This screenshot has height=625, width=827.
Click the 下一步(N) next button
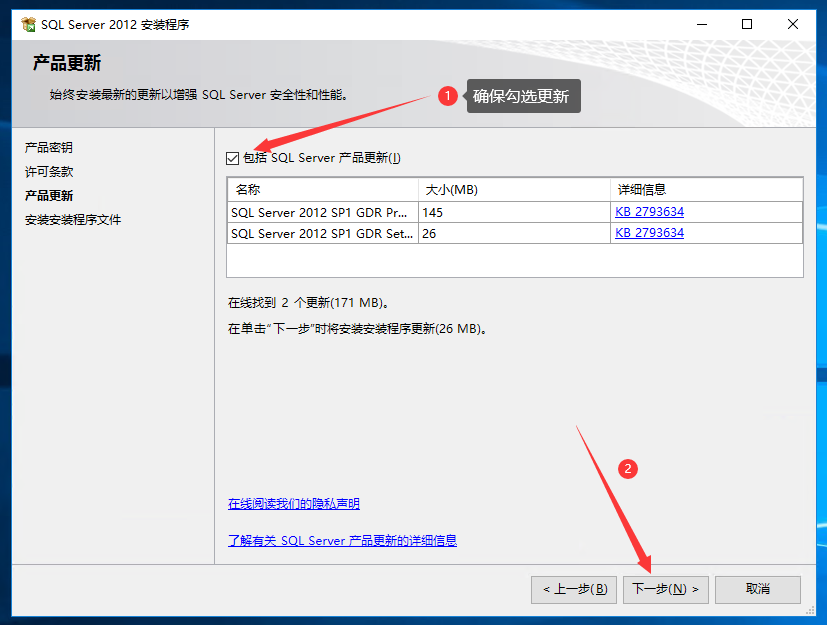(x=665, y=589)
